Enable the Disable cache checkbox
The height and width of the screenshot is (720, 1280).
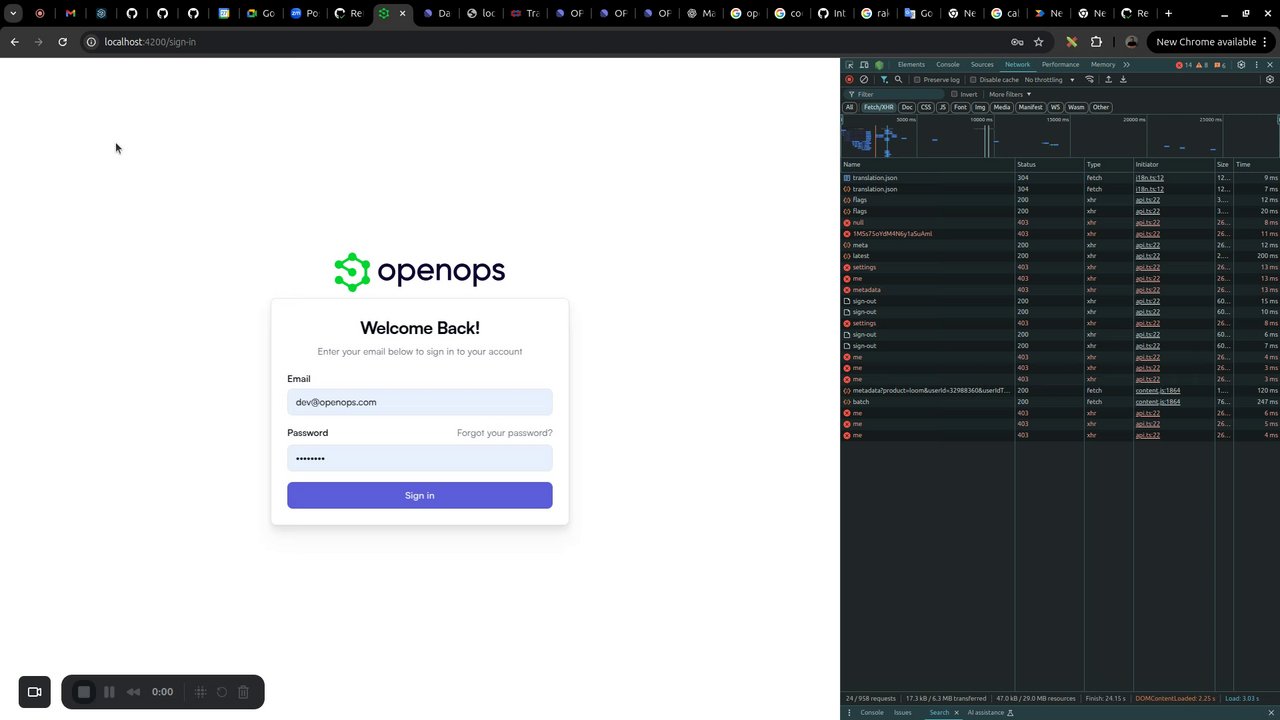(973, 79)
